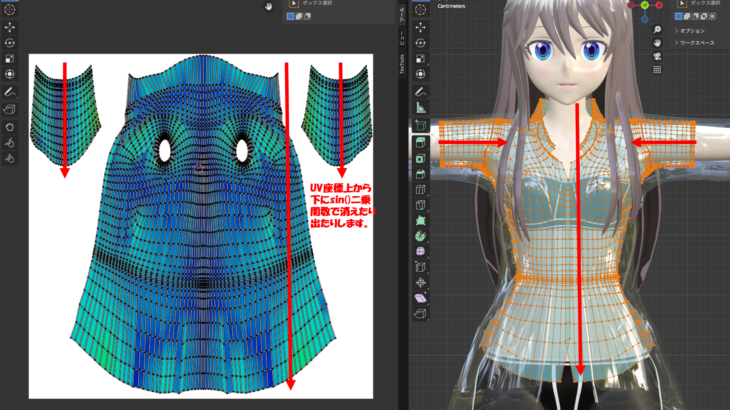Select the Measure tool in 3D viewport
Image resolution: width=730 pixels, height=410 pixels.
coord(420,106)
